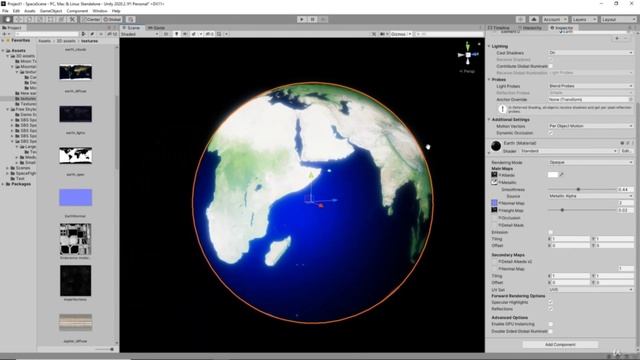Open the Shader dropdown
640x360 pixels.
(569, 151)
